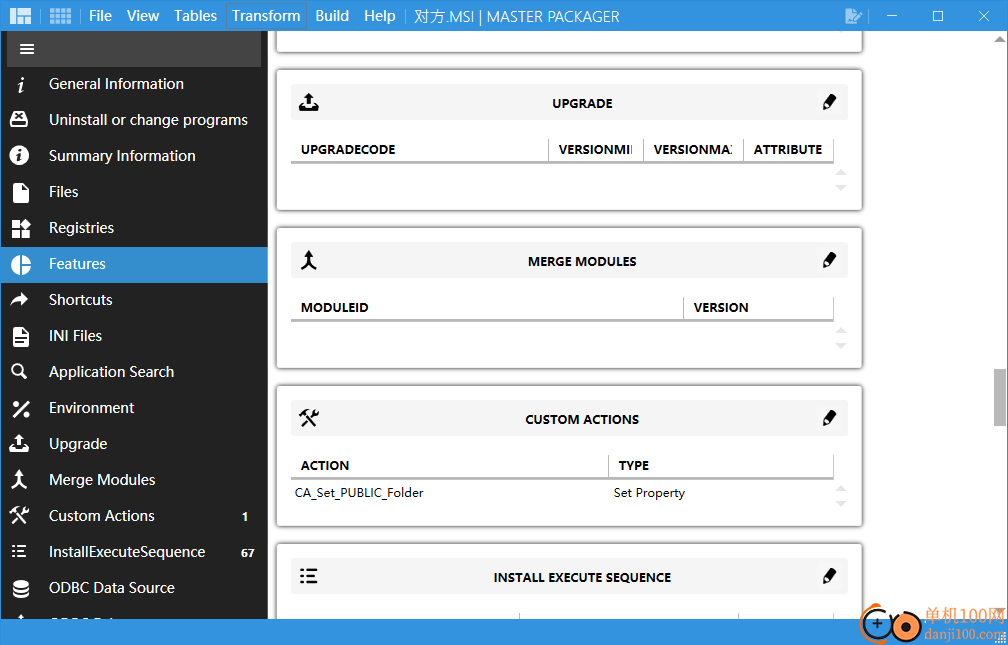Click the Install Execute Sequence header list icon
Image resolution: width=1008 pixels, height=645 pixels.
tap(309, 576)
